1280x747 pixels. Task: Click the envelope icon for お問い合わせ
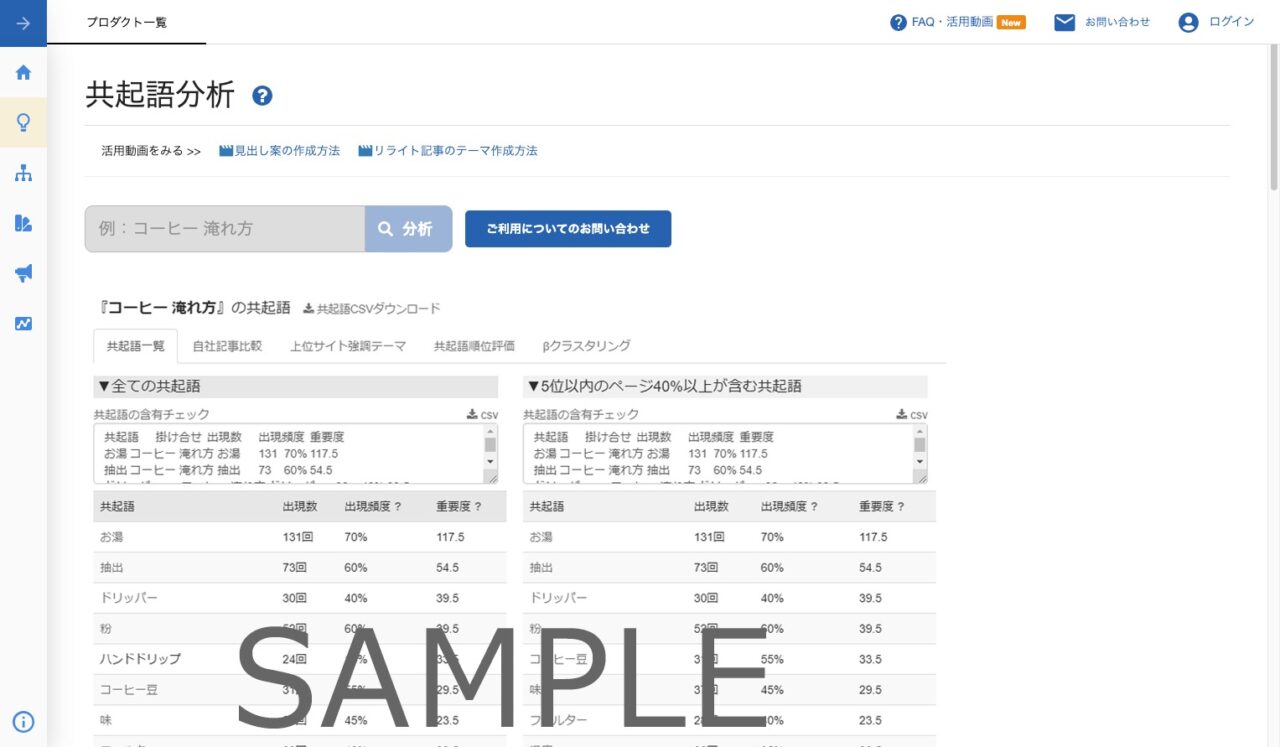[1064, 22]
